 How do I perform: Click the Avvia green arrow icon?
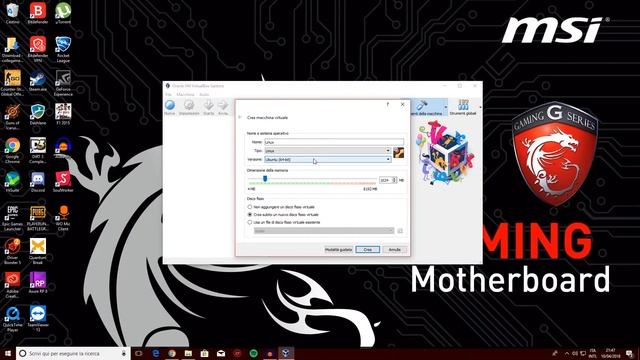coord(223,105)
